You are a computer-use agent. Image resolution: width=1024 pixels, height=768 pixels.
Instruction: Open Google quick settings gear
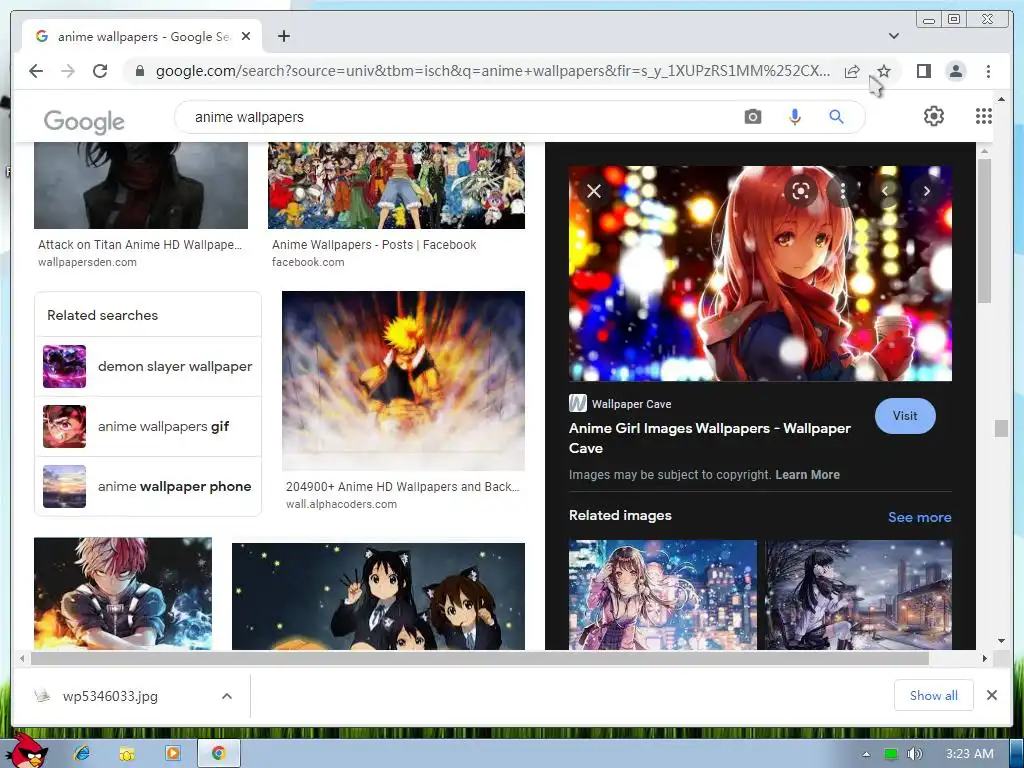click(x=933, y=116)
